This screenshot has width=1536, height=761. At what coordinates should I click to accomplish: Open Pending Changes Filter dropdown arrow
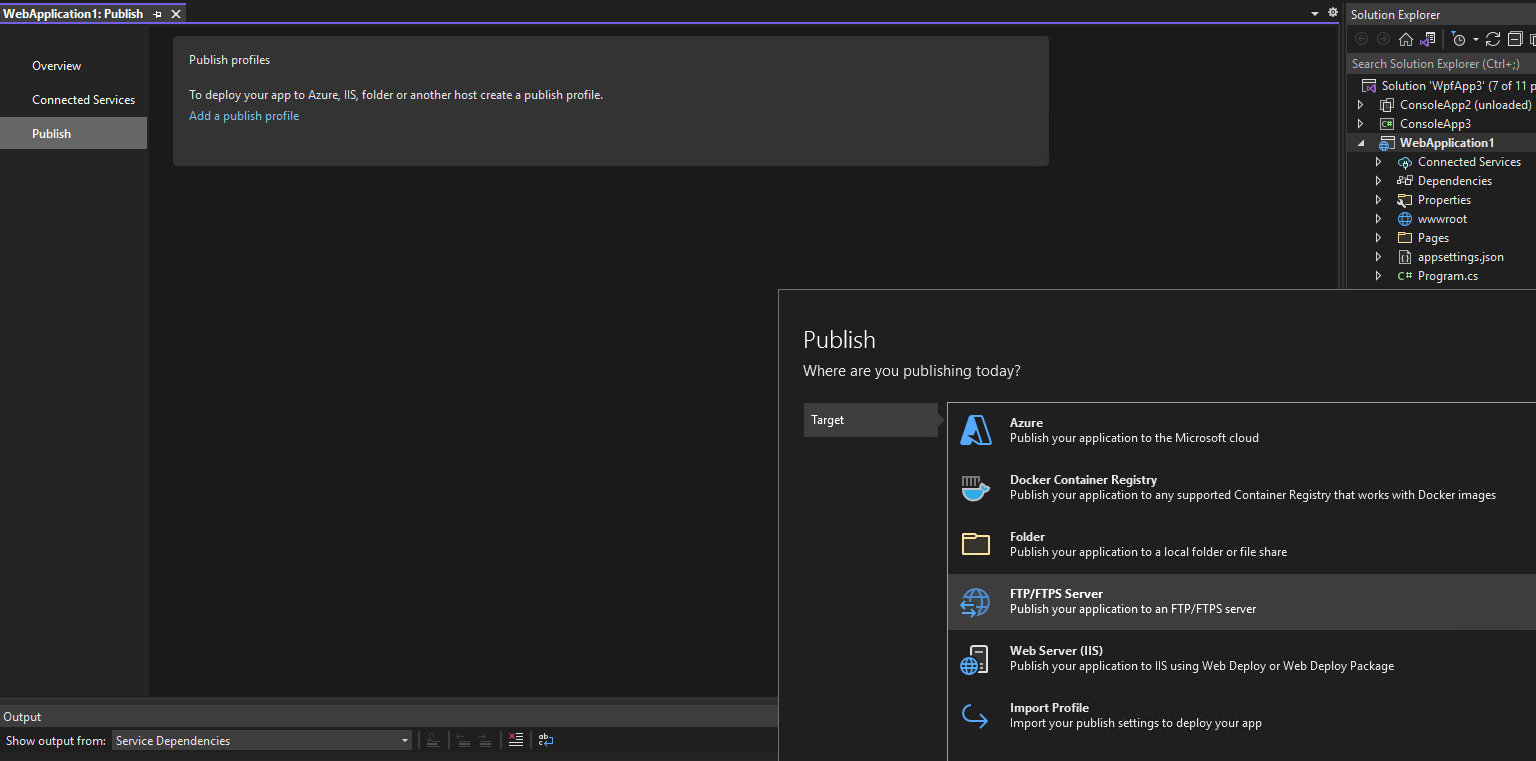(x=1476, y=40)
